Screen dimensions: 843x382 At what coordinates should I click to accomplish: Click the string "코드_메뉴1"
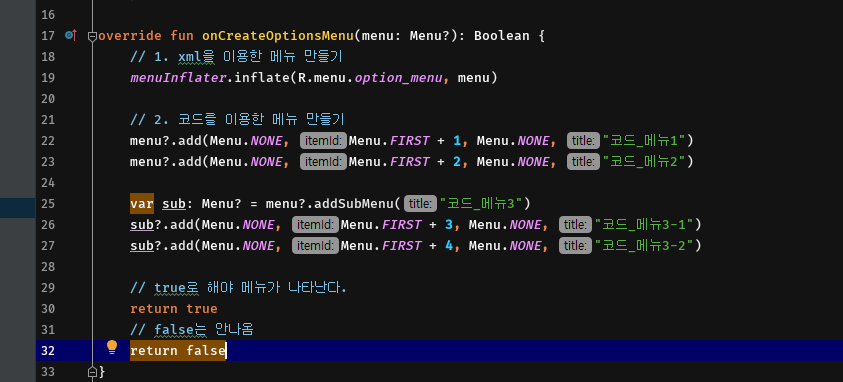coord(644,141)
